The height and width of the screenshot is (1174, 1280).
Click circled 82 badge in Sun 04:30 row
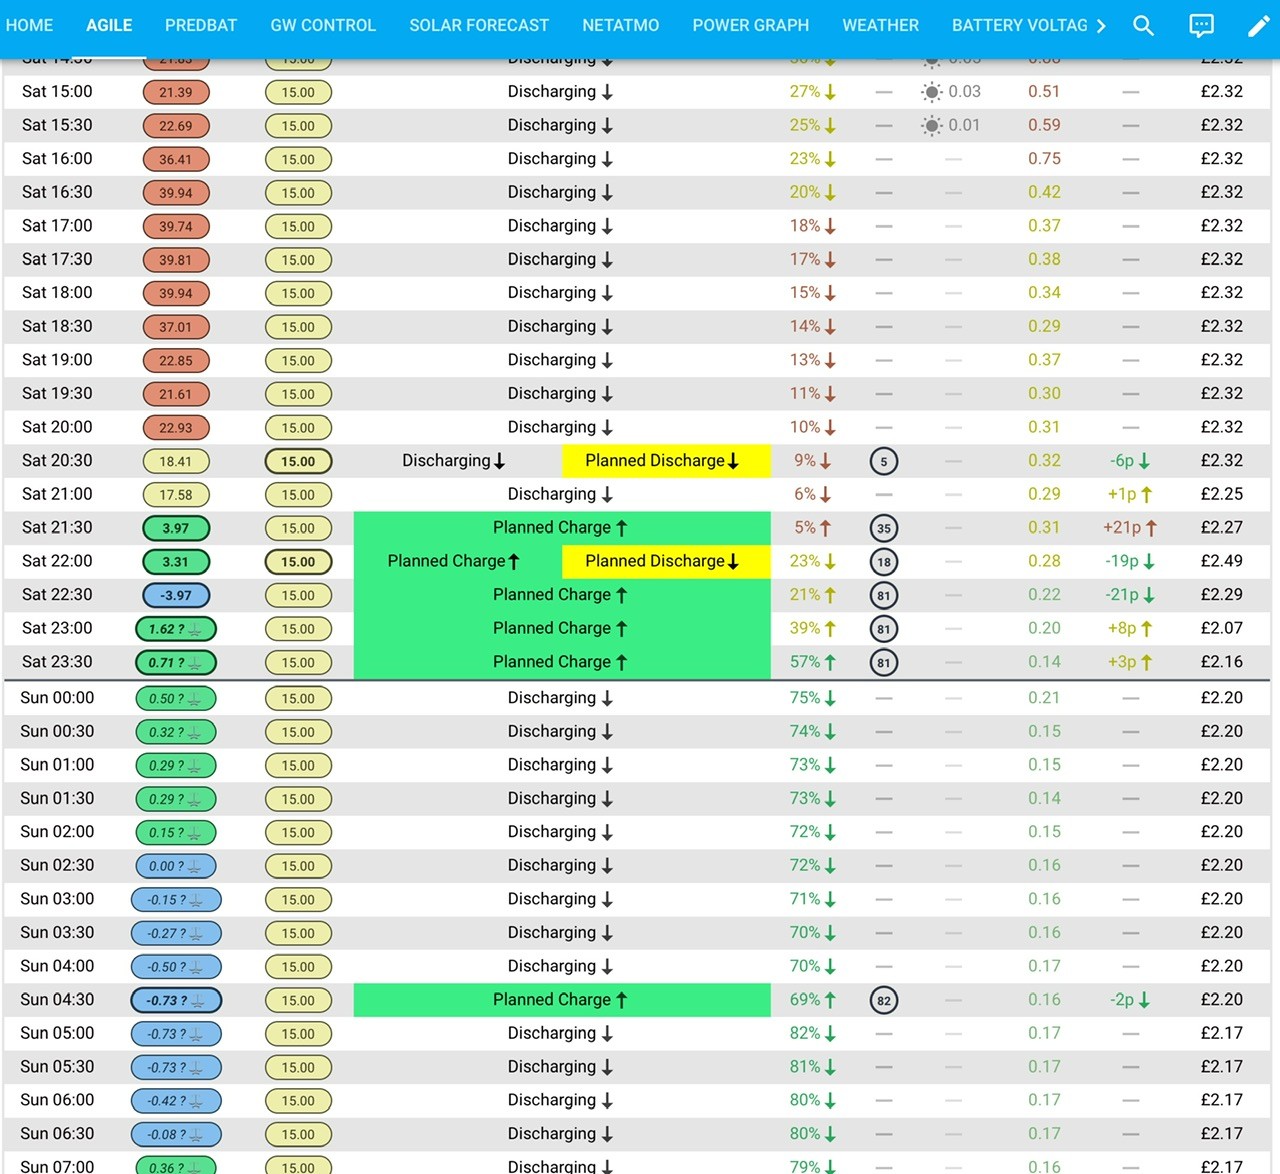(884, 1000)
